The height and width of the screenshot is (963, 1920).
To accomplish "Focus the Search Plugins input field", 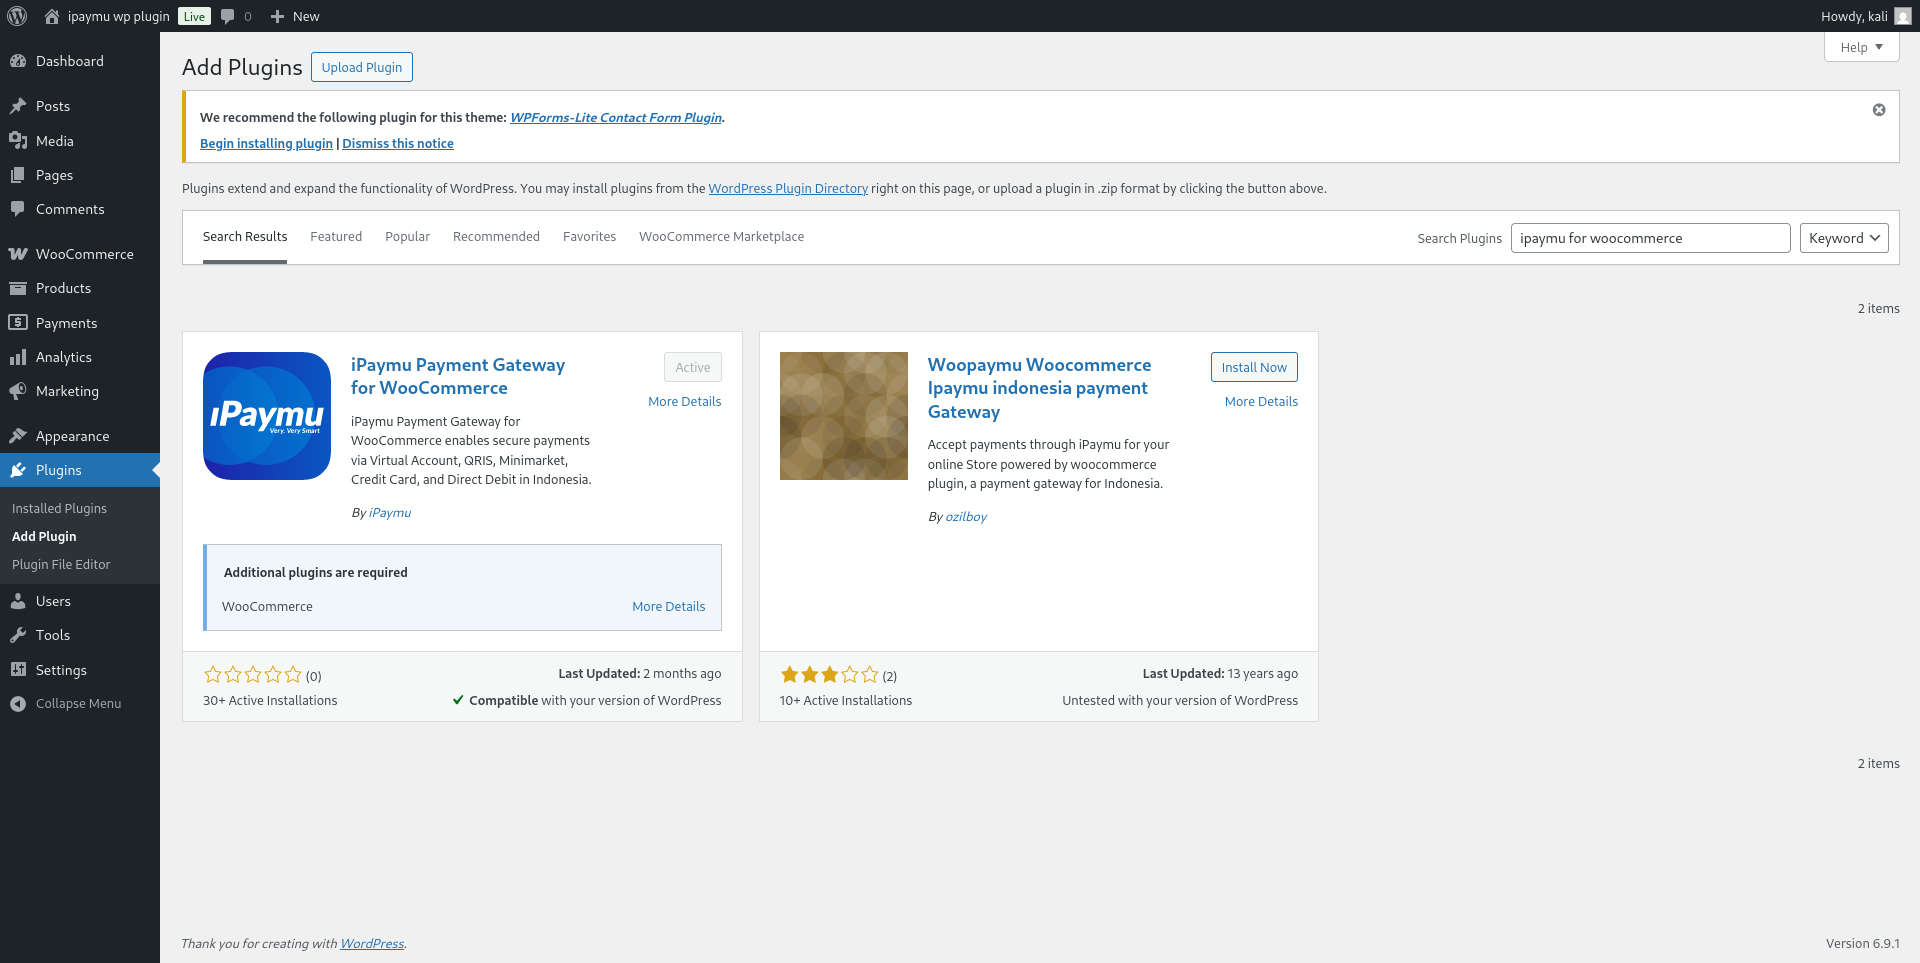I will point(1650,238).
